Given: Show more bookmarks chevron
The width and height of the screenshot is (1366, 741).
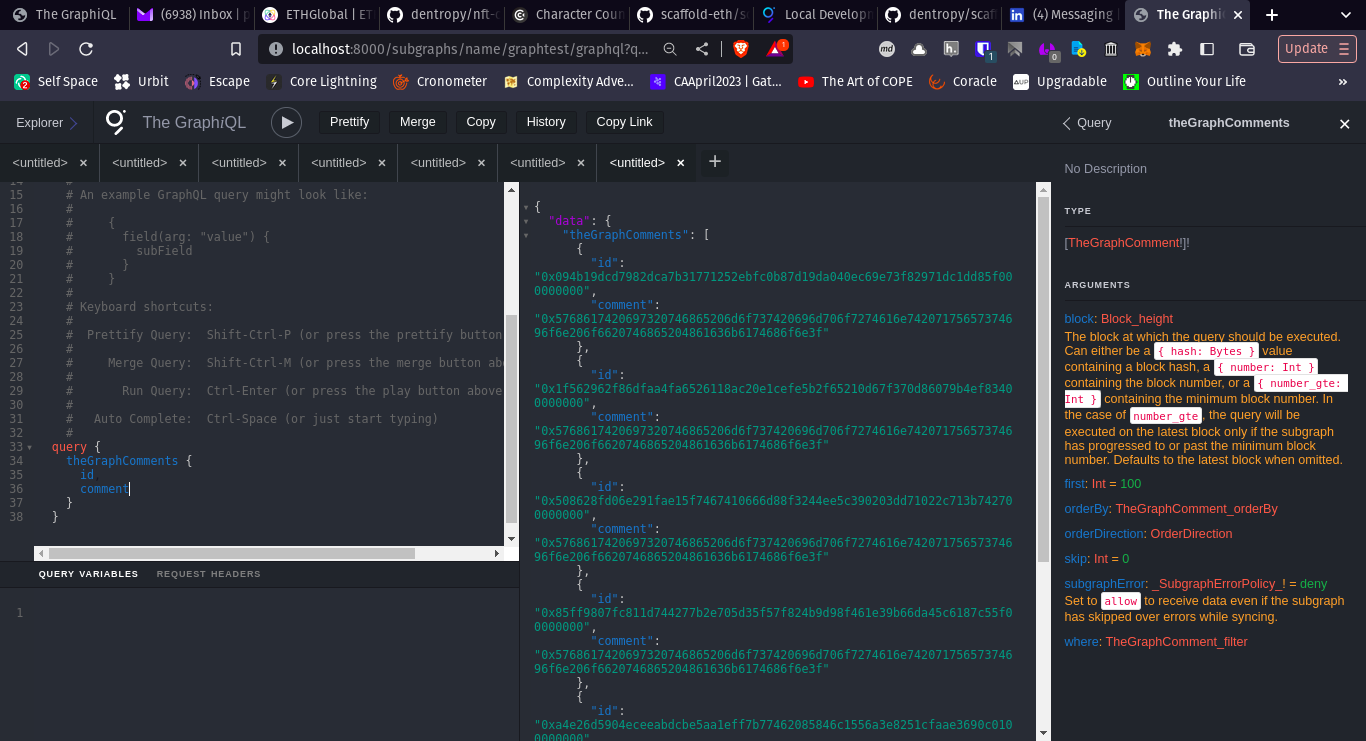Looking at the screenshot, I should [x=1342, y=82].
